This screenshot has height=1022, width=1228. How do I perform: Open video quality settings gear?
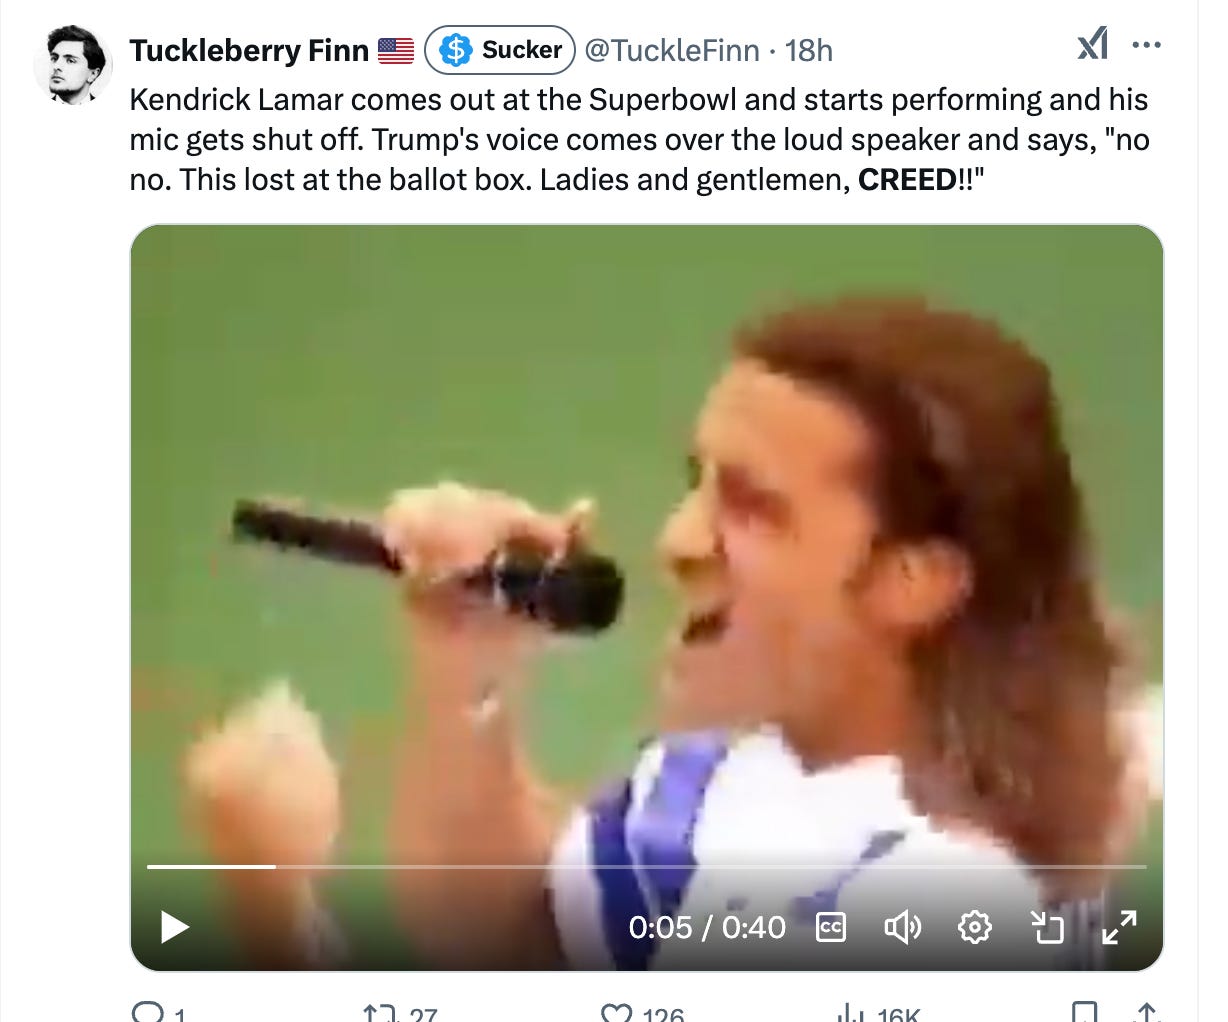tap(975, 927)
